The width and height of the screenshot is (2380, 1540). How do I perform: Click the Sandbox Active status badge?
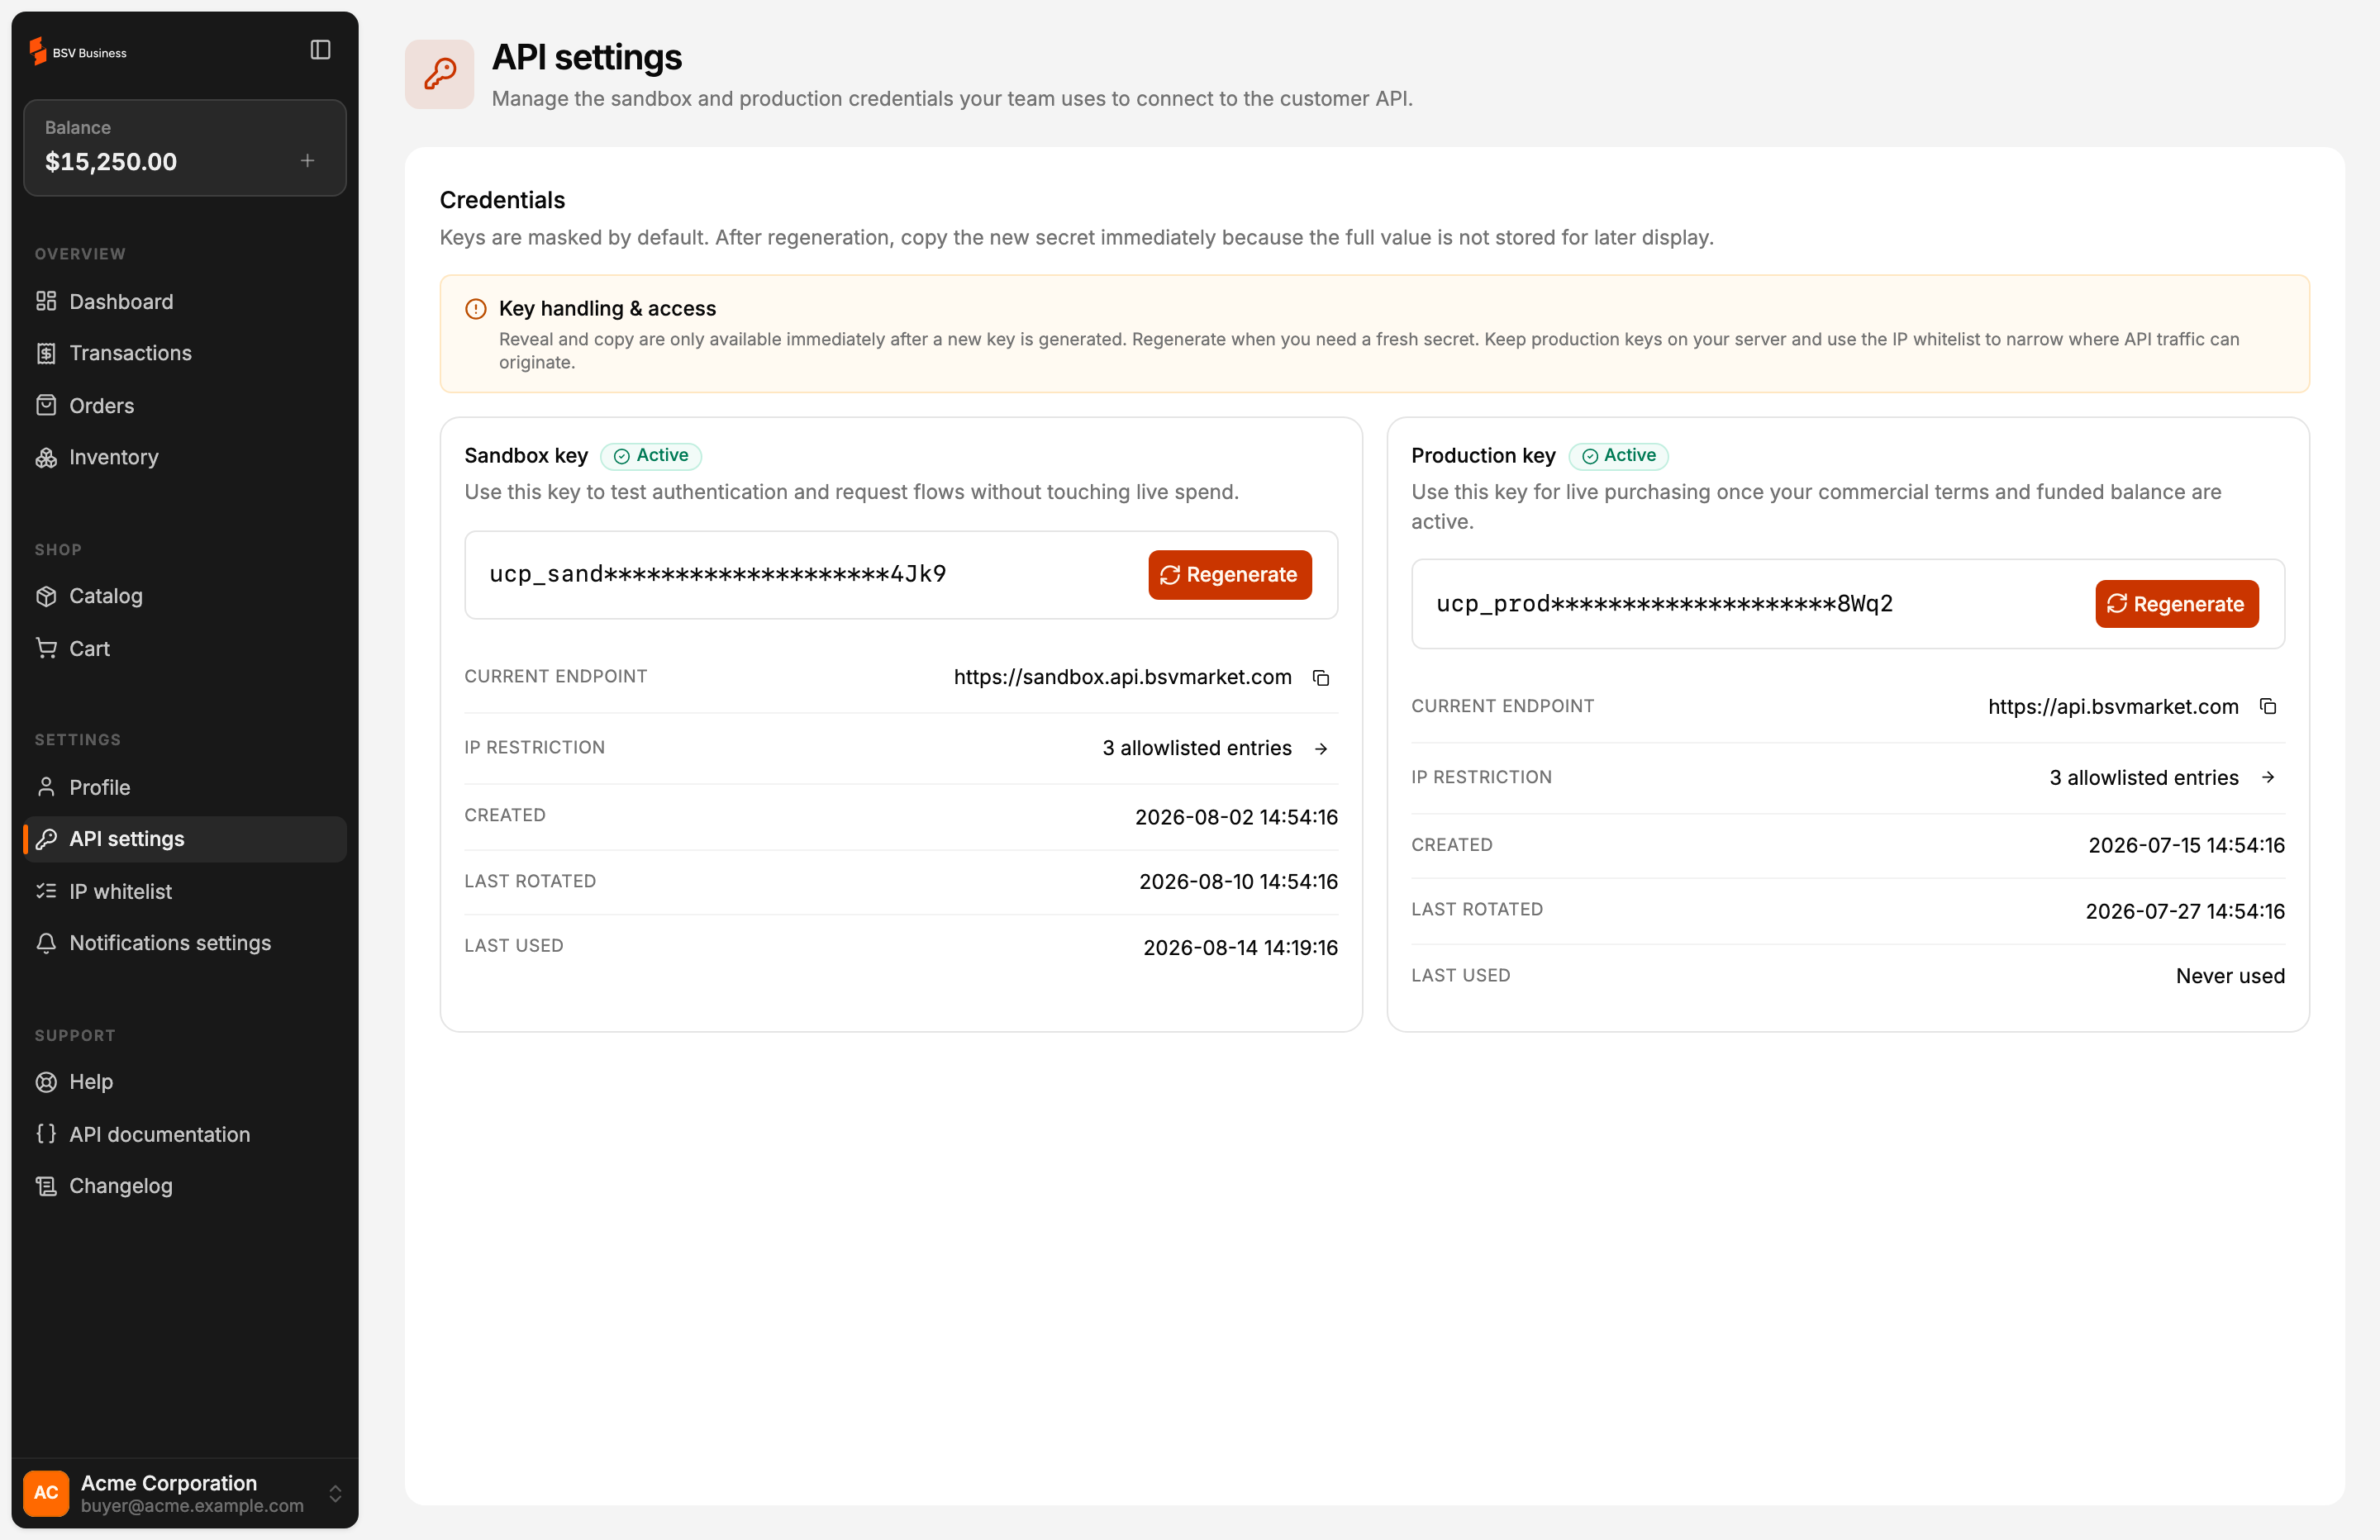click(x=651, y=456)
